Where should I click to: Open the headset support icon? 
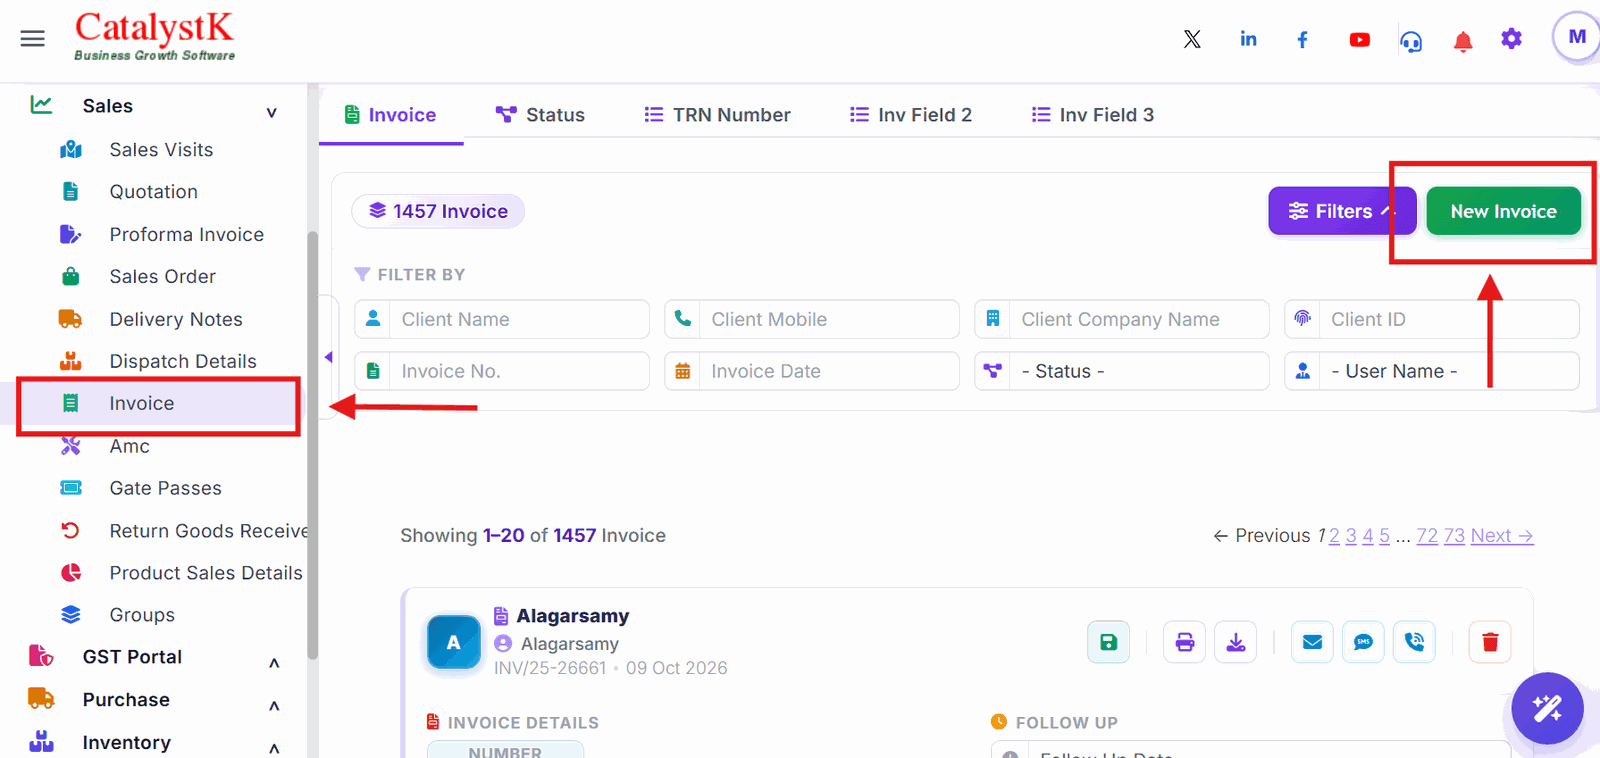[1411, 41]
